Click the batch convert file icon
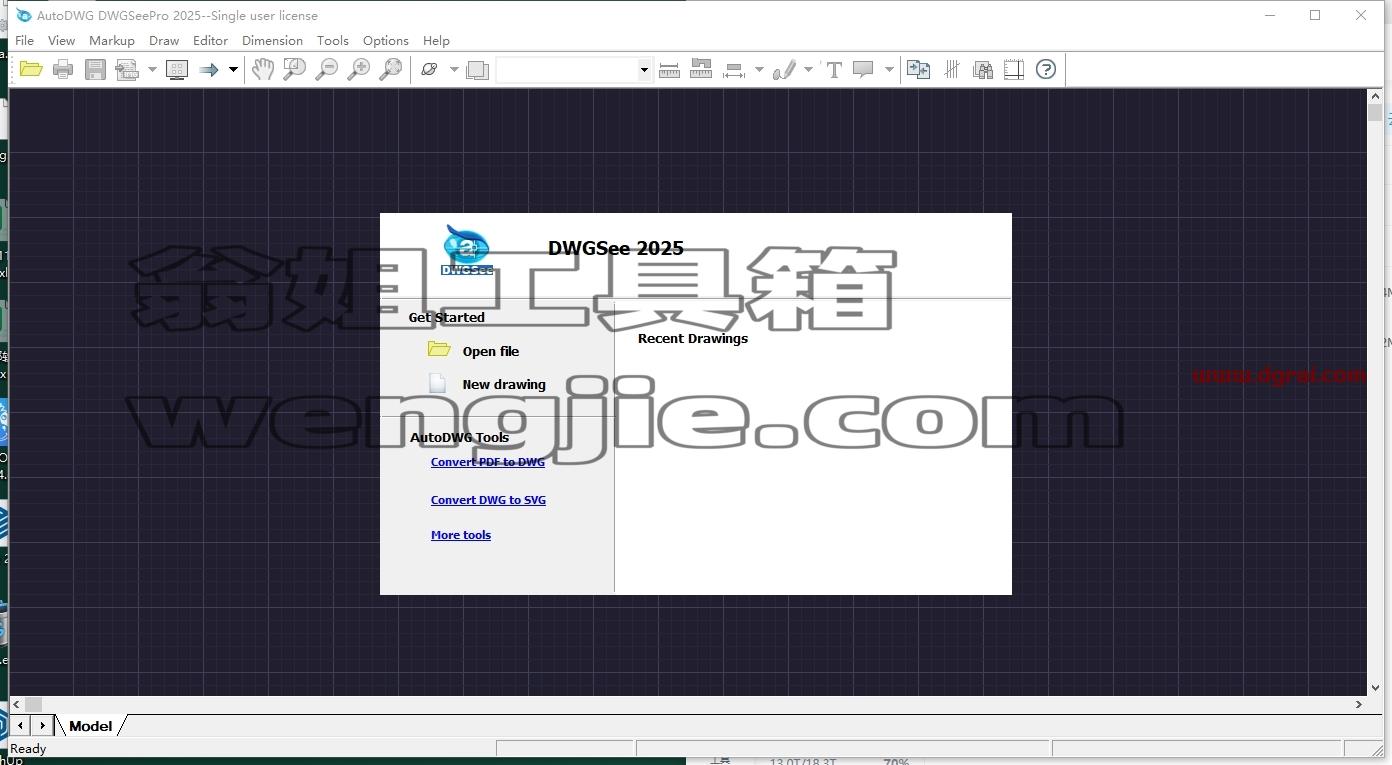1392x765 pixels. [x=127, y=69]
